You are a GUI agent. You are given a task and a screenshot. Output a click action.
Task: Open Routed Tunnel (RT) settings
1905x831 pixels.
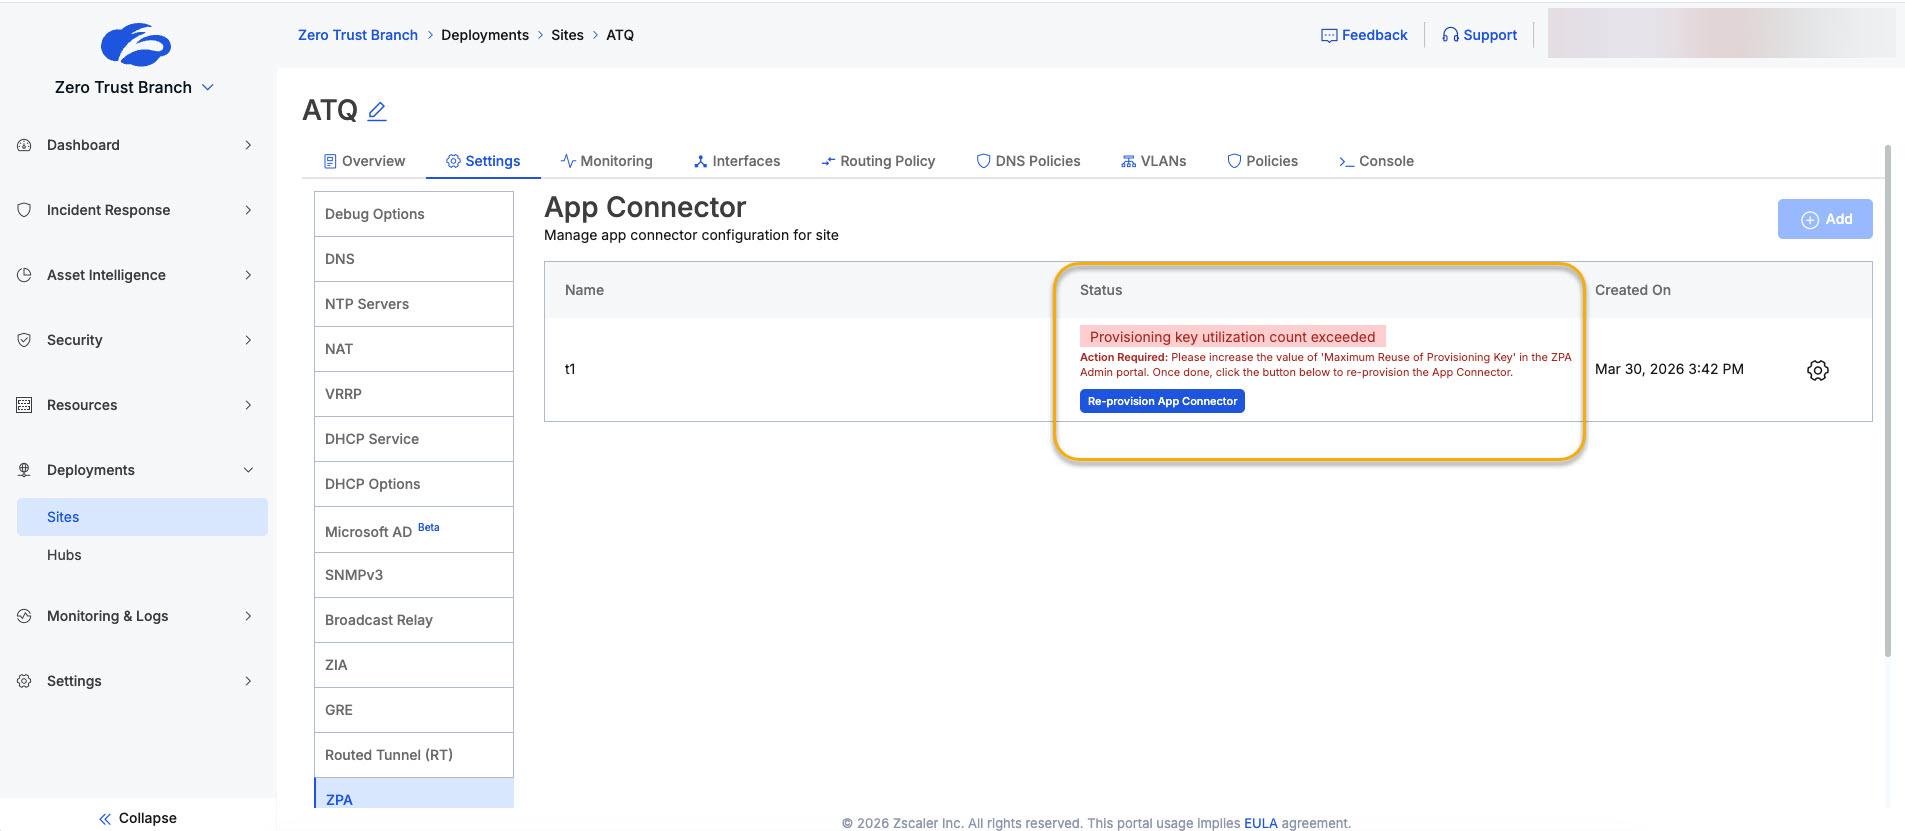coord(414,755)
